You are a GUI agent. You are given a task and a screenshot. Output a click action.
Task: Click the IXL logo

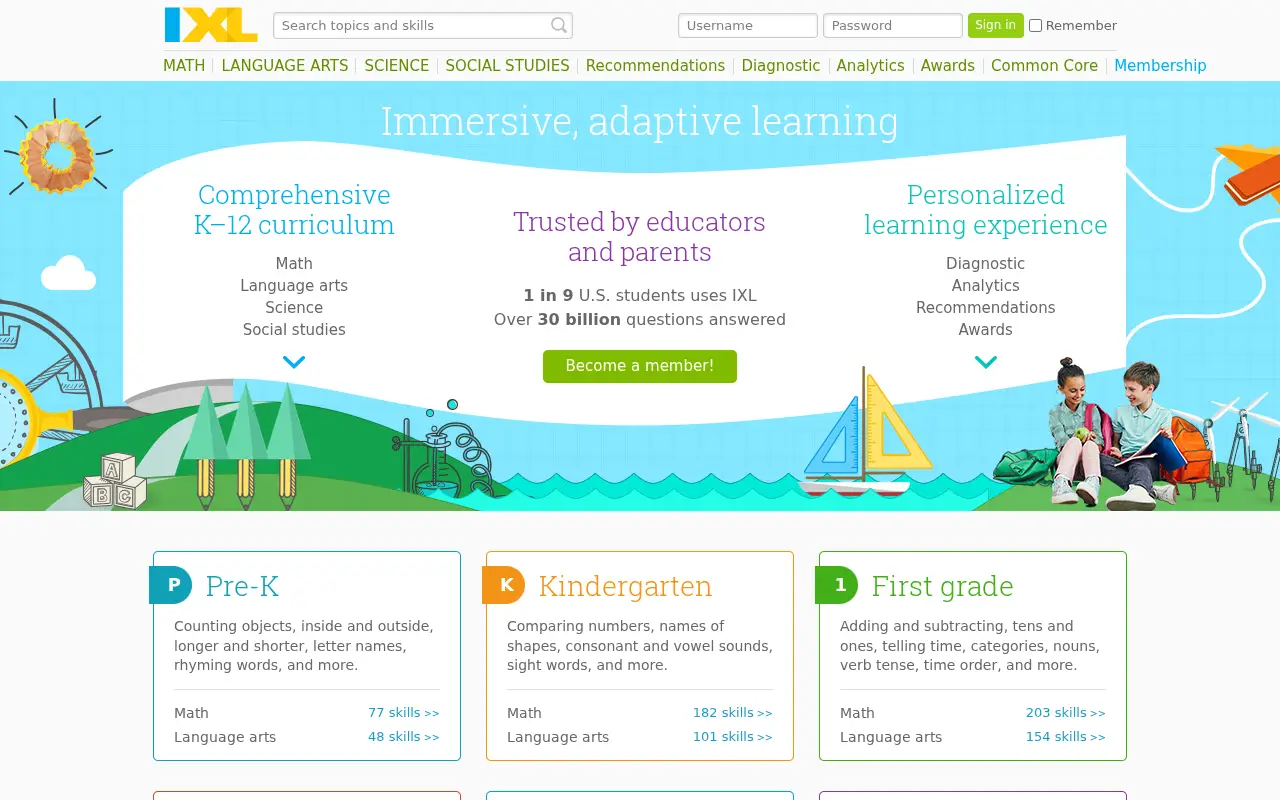[x=211, y=25]
